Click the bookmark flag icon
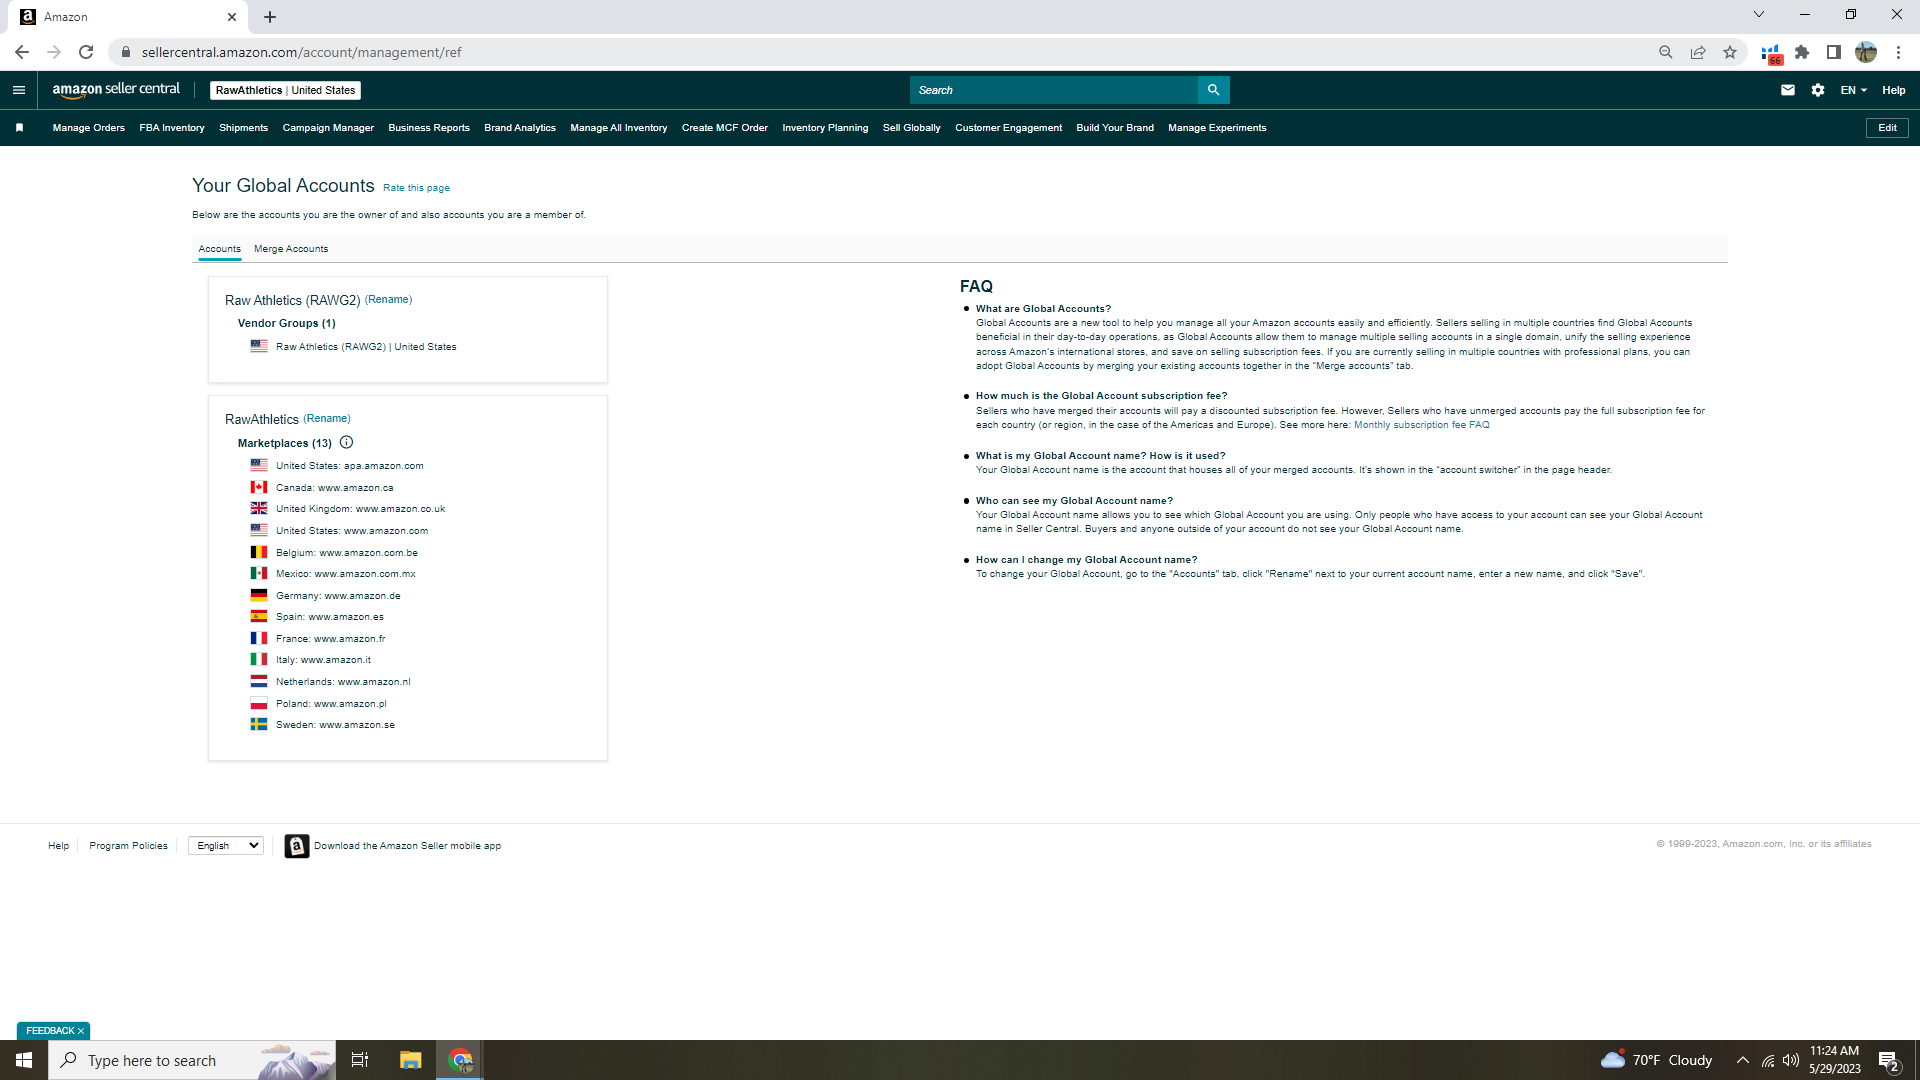The width and height of the screenshot is (1920, 1080). pyautogui.click(x=19, y=128)
